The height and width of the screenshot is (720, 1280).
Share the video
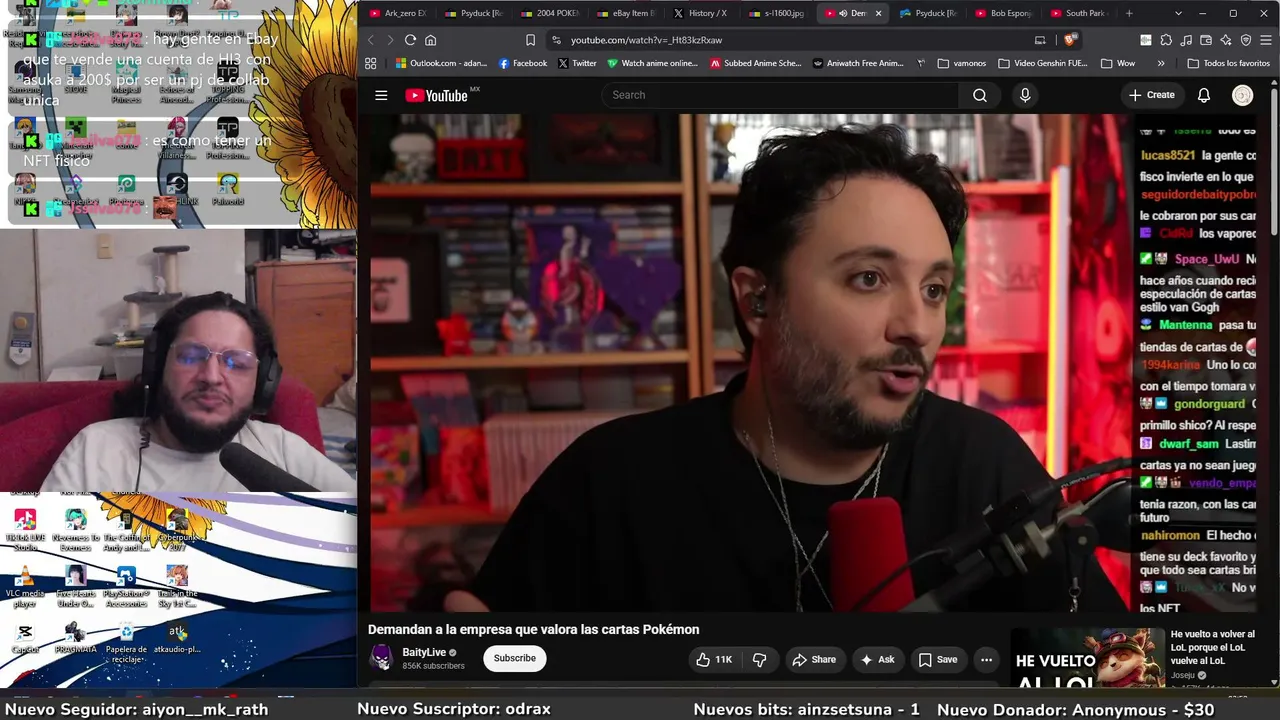coord(813,659)
